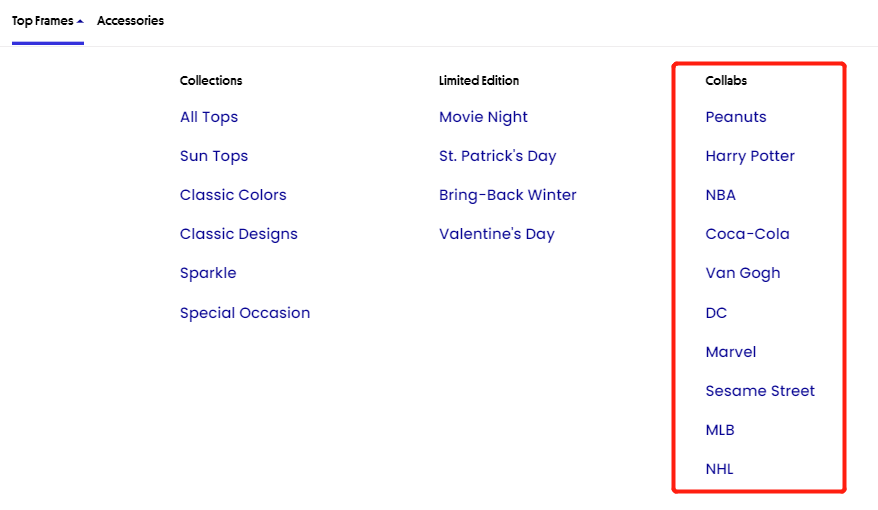
Task: Select the St. Patrick's Day link
Action: pyautogui.click(x=497, y=156)
